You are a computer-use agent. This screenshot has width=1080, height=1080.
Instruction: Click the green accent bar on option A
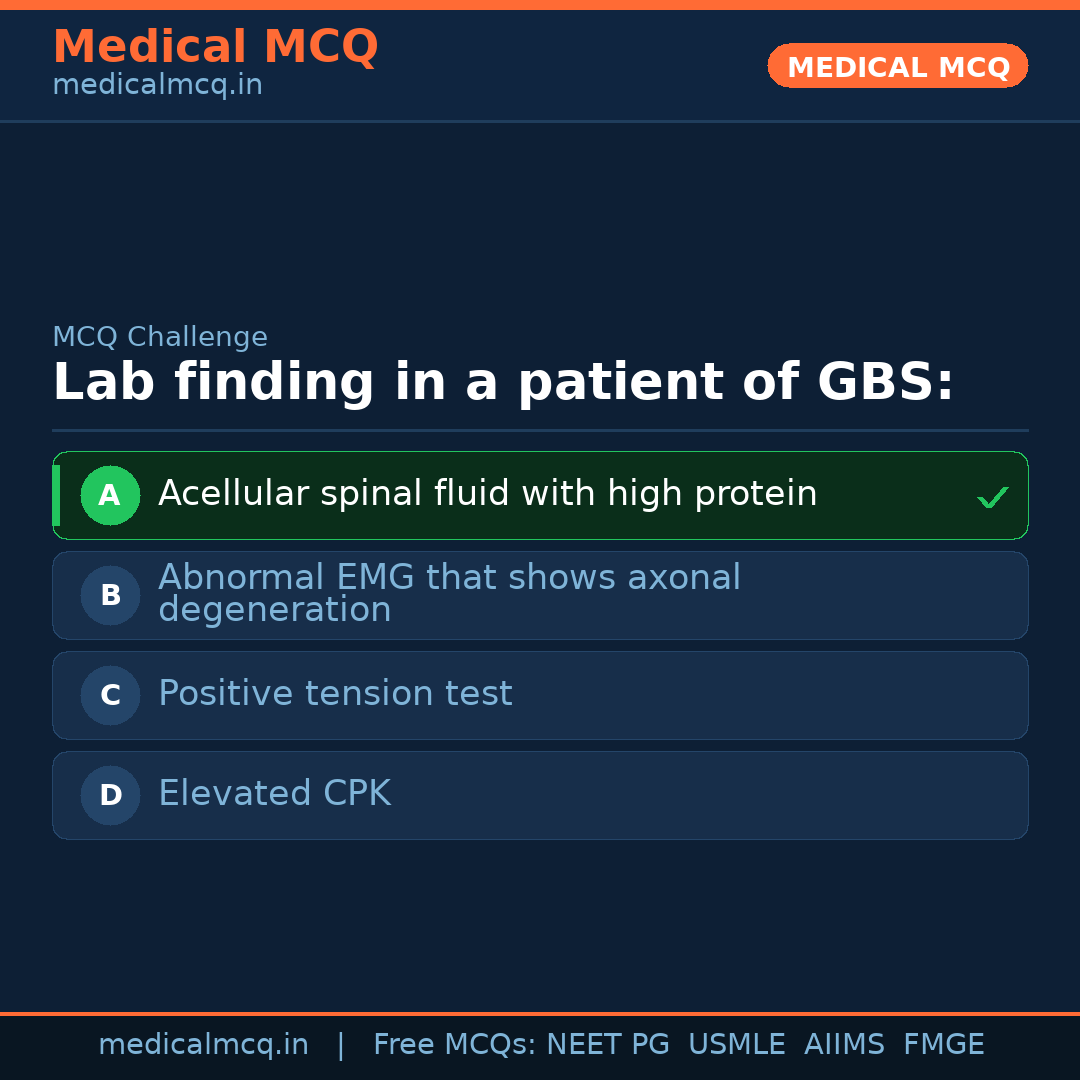point(56,495)
